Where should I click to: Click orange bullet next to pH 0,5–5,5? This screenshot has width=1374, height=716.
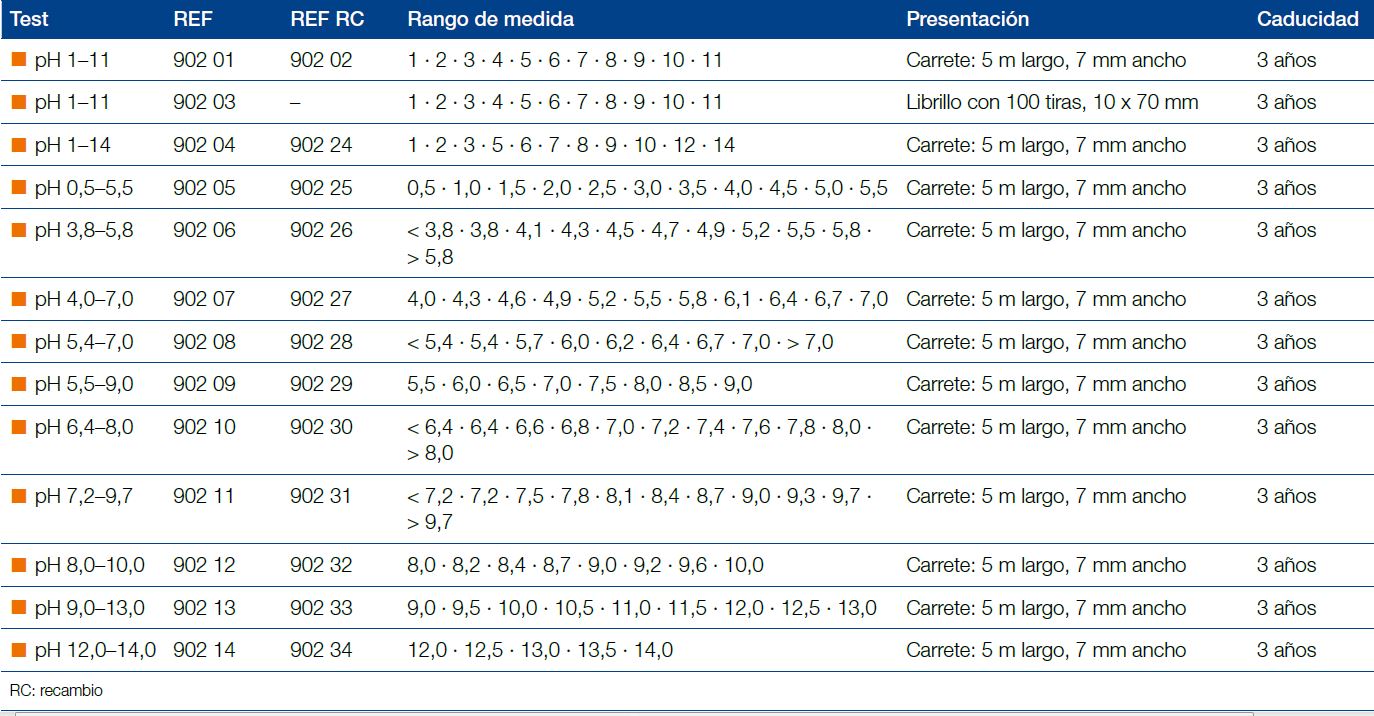pos(18,188)
